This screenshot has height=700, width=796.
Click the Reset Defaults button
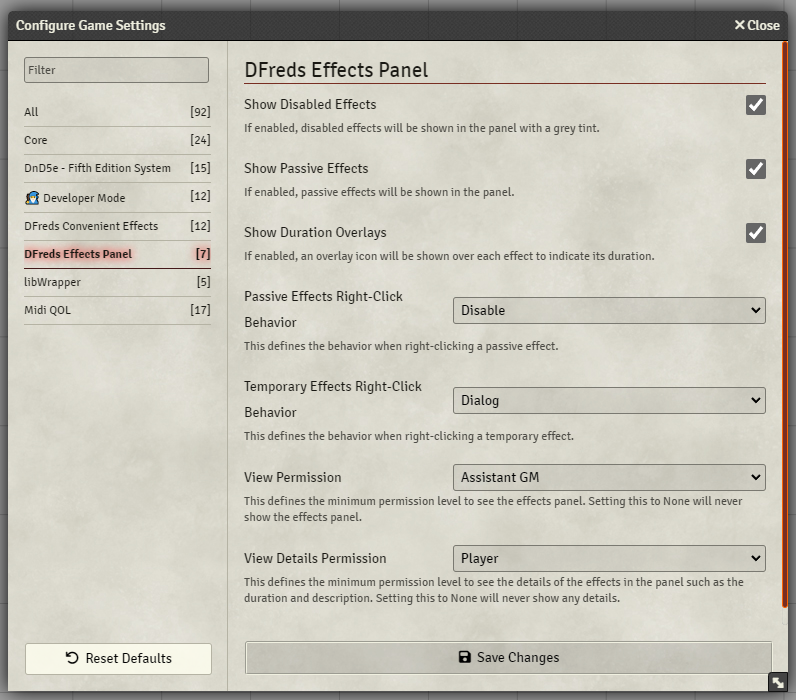[x=118, y=658]
